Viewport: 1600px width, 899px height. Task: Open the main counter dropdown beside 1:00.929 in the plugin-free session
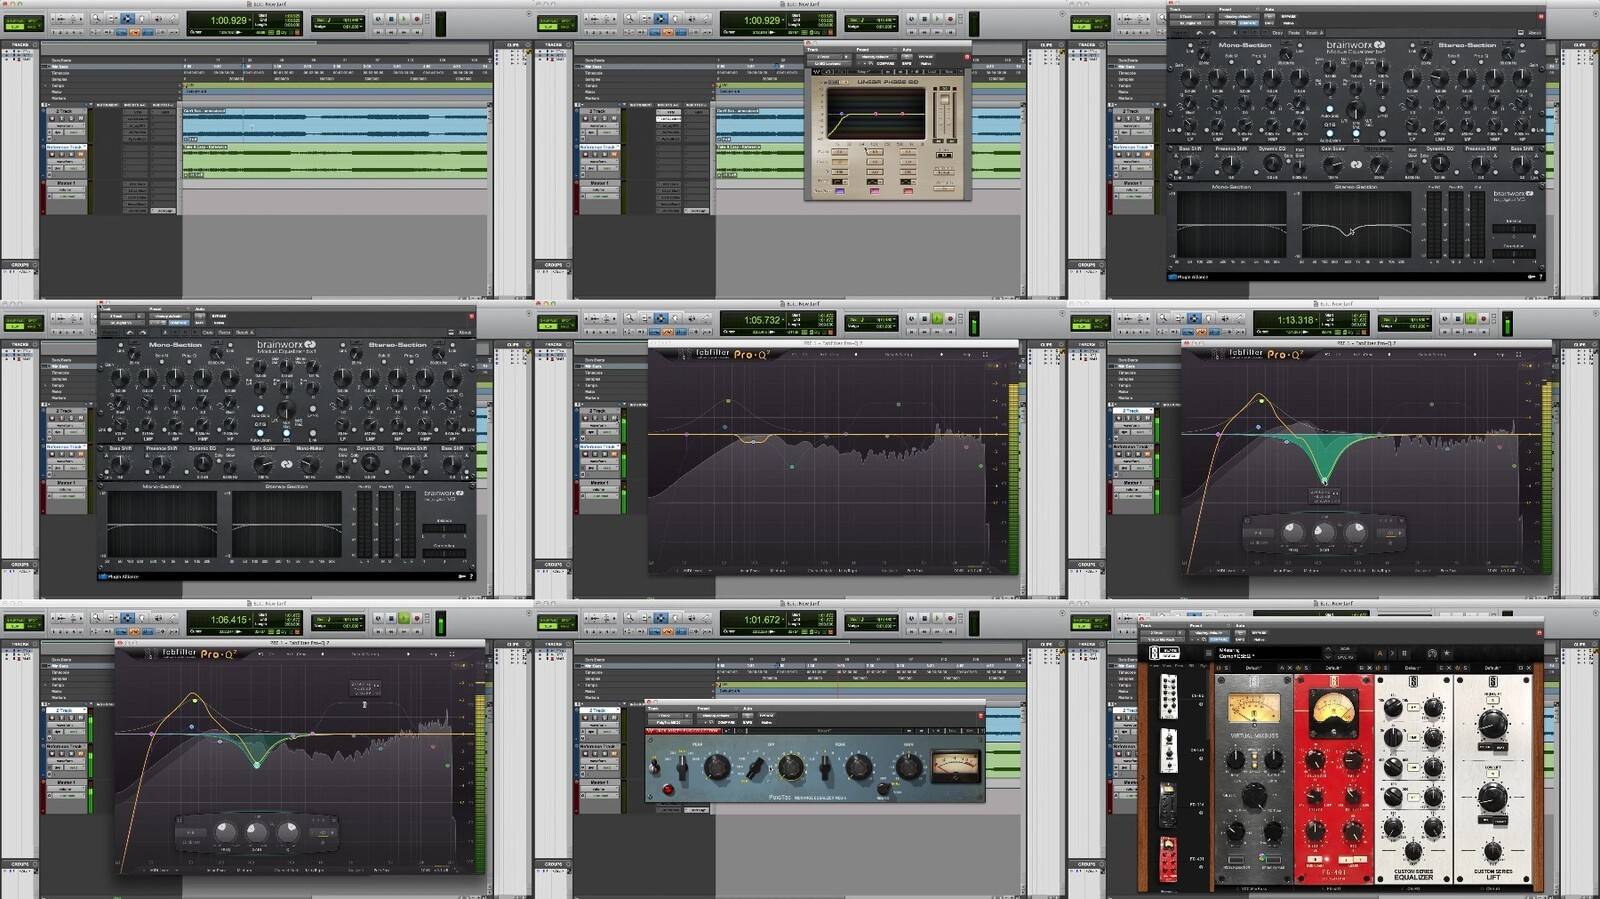[250, 20]
